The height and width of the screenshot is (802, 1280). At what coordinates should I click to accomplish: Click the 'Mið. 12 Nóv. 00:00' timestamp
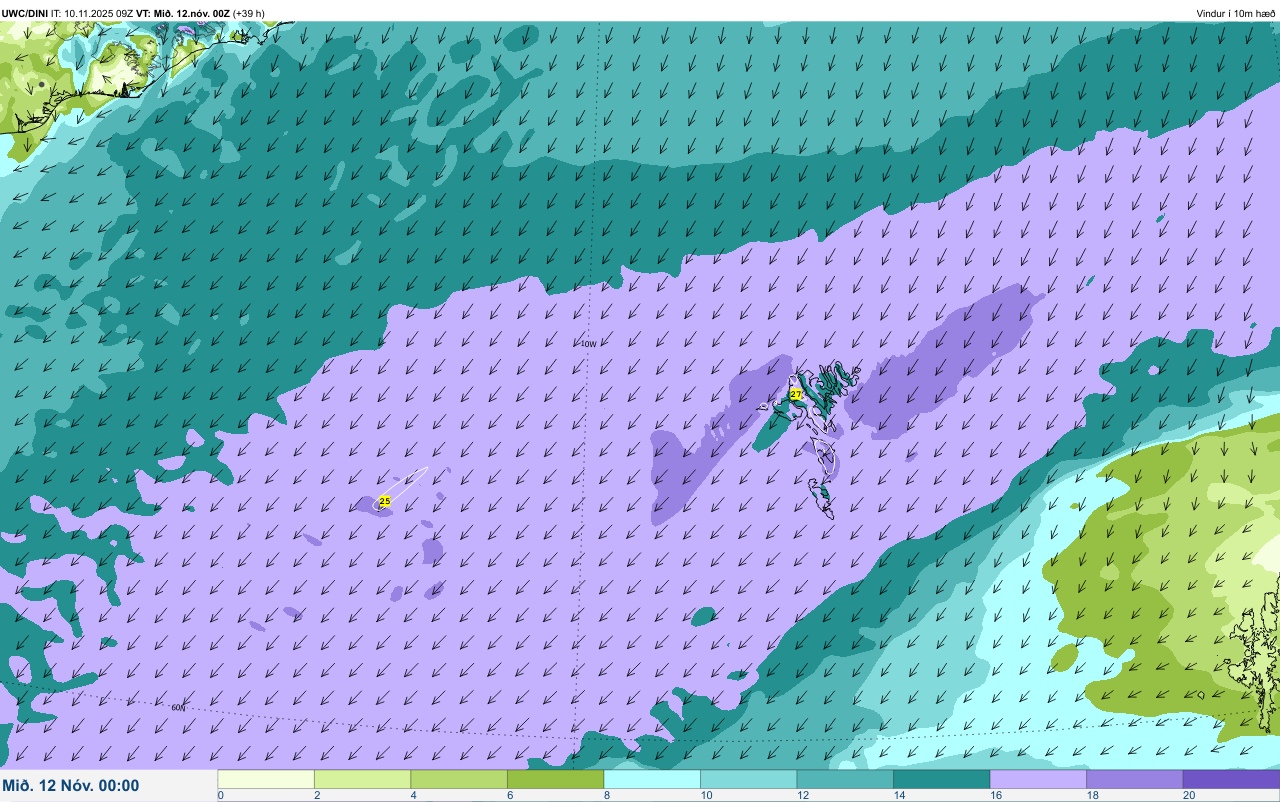coord(71,786)
